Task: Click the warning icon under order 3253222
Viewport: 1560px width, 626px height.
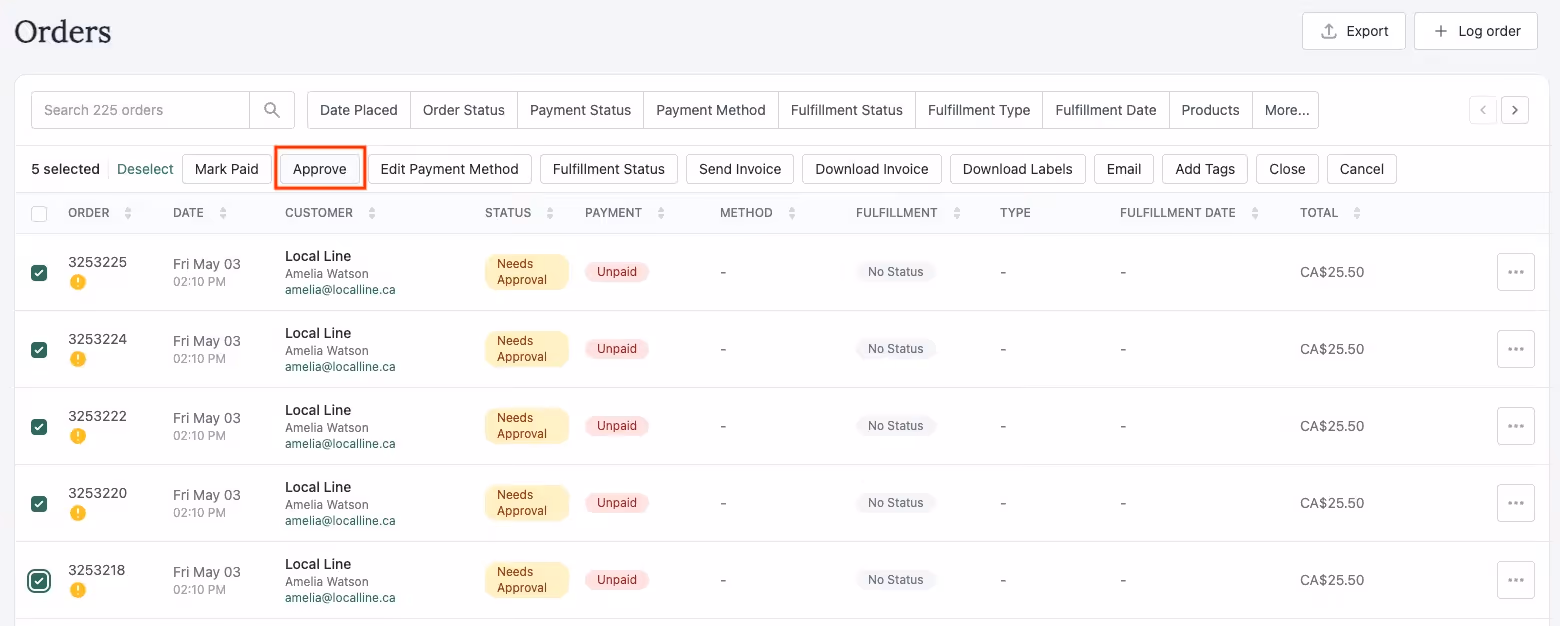Action: (78, 436)
